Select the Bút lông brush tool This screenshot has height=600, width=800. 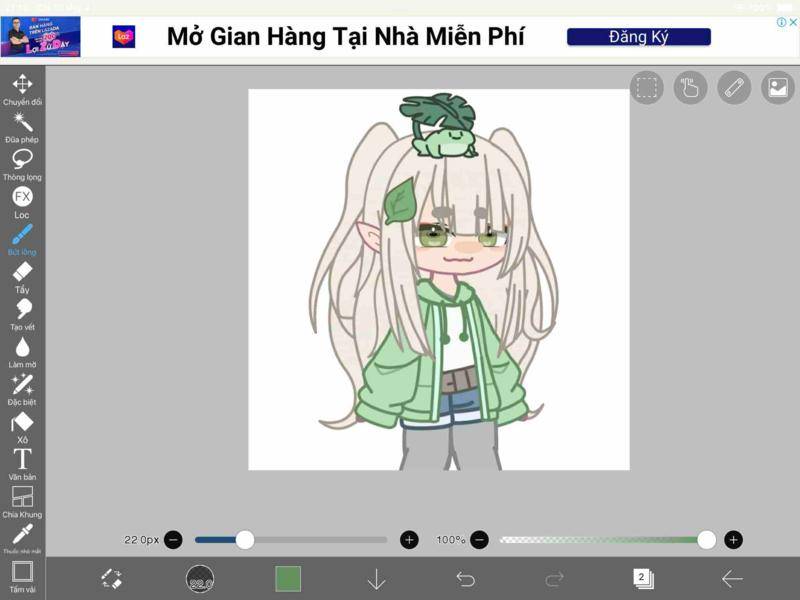(x=22, y=240)
